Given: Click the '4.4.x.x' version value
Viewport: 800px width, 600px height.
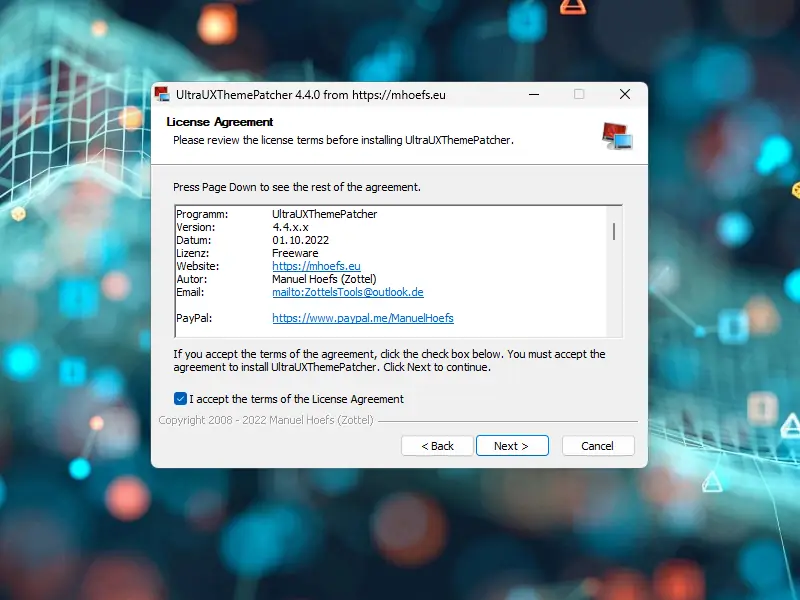Looking at the screenshot, I should (x=290, y=227).
